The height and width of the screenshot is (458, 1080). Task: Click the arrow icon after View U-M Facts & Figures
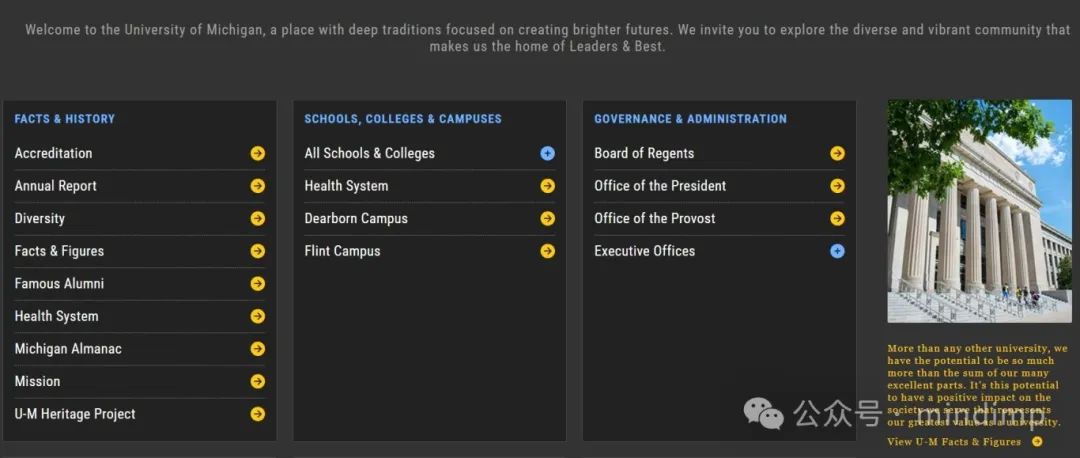(1037, 441)
